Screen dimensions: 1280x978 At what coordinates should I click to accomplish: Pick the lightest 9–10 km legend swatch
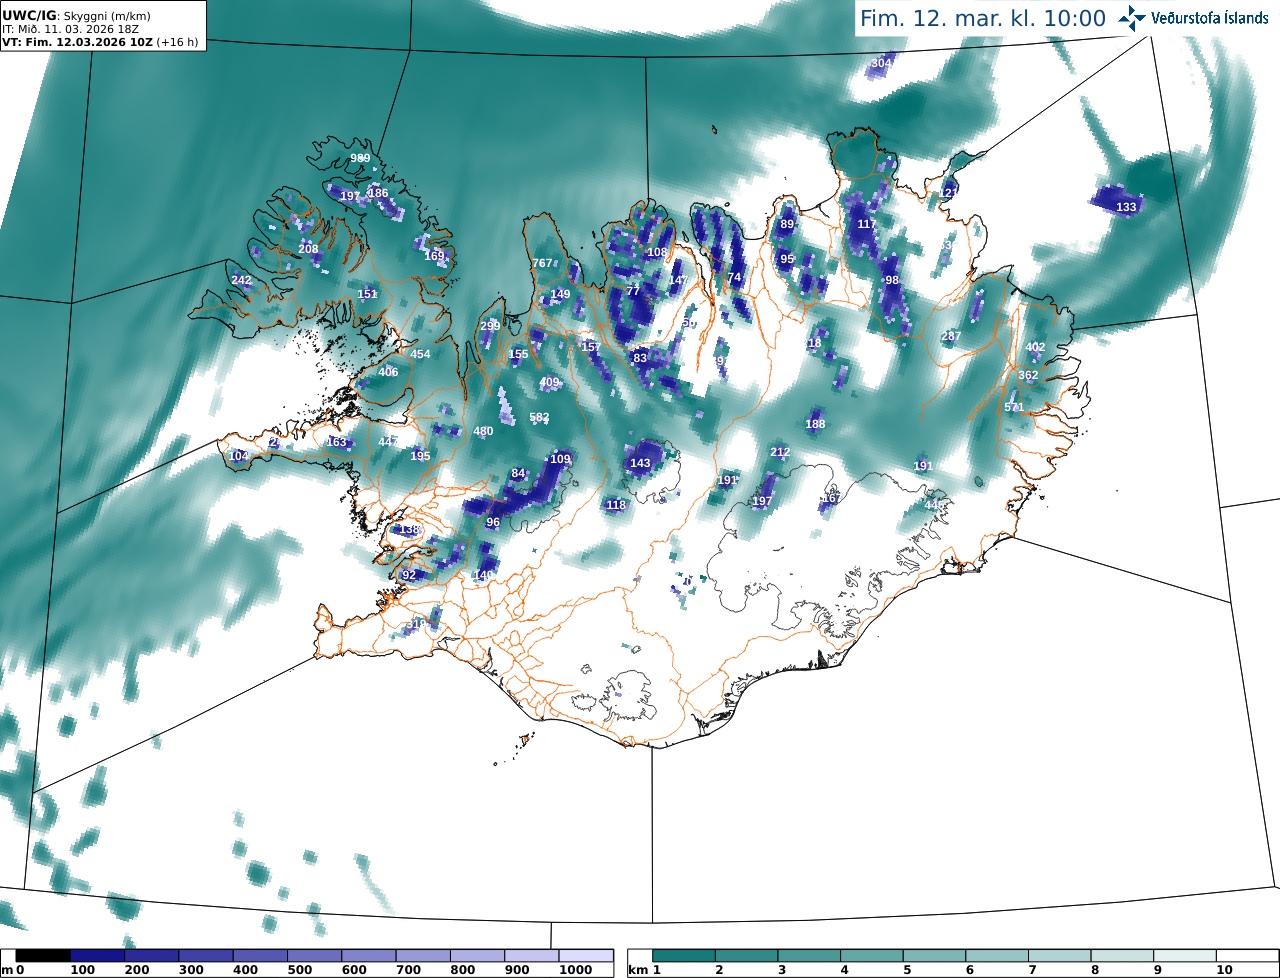pos(1185,956)
